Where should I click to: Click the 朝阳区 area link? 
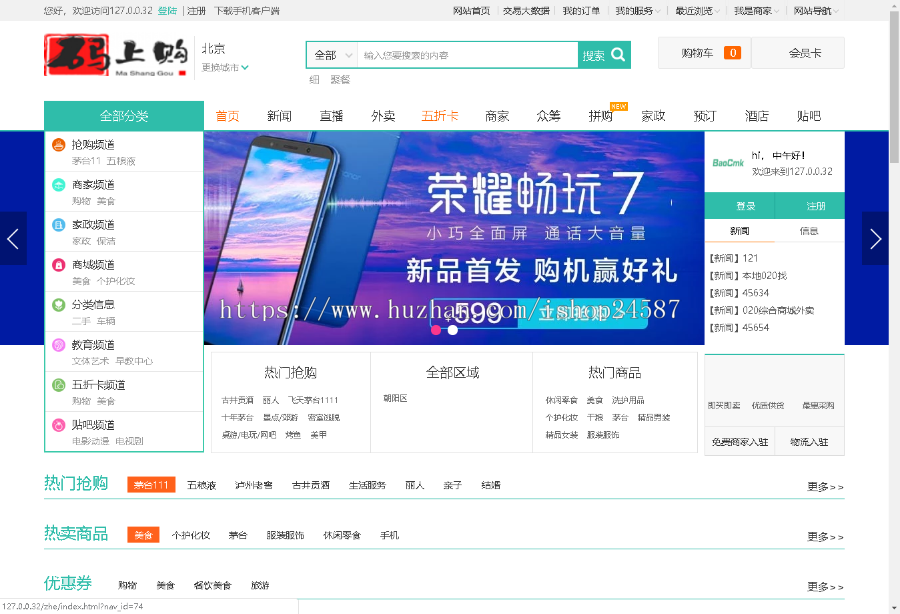coord(395,398)
